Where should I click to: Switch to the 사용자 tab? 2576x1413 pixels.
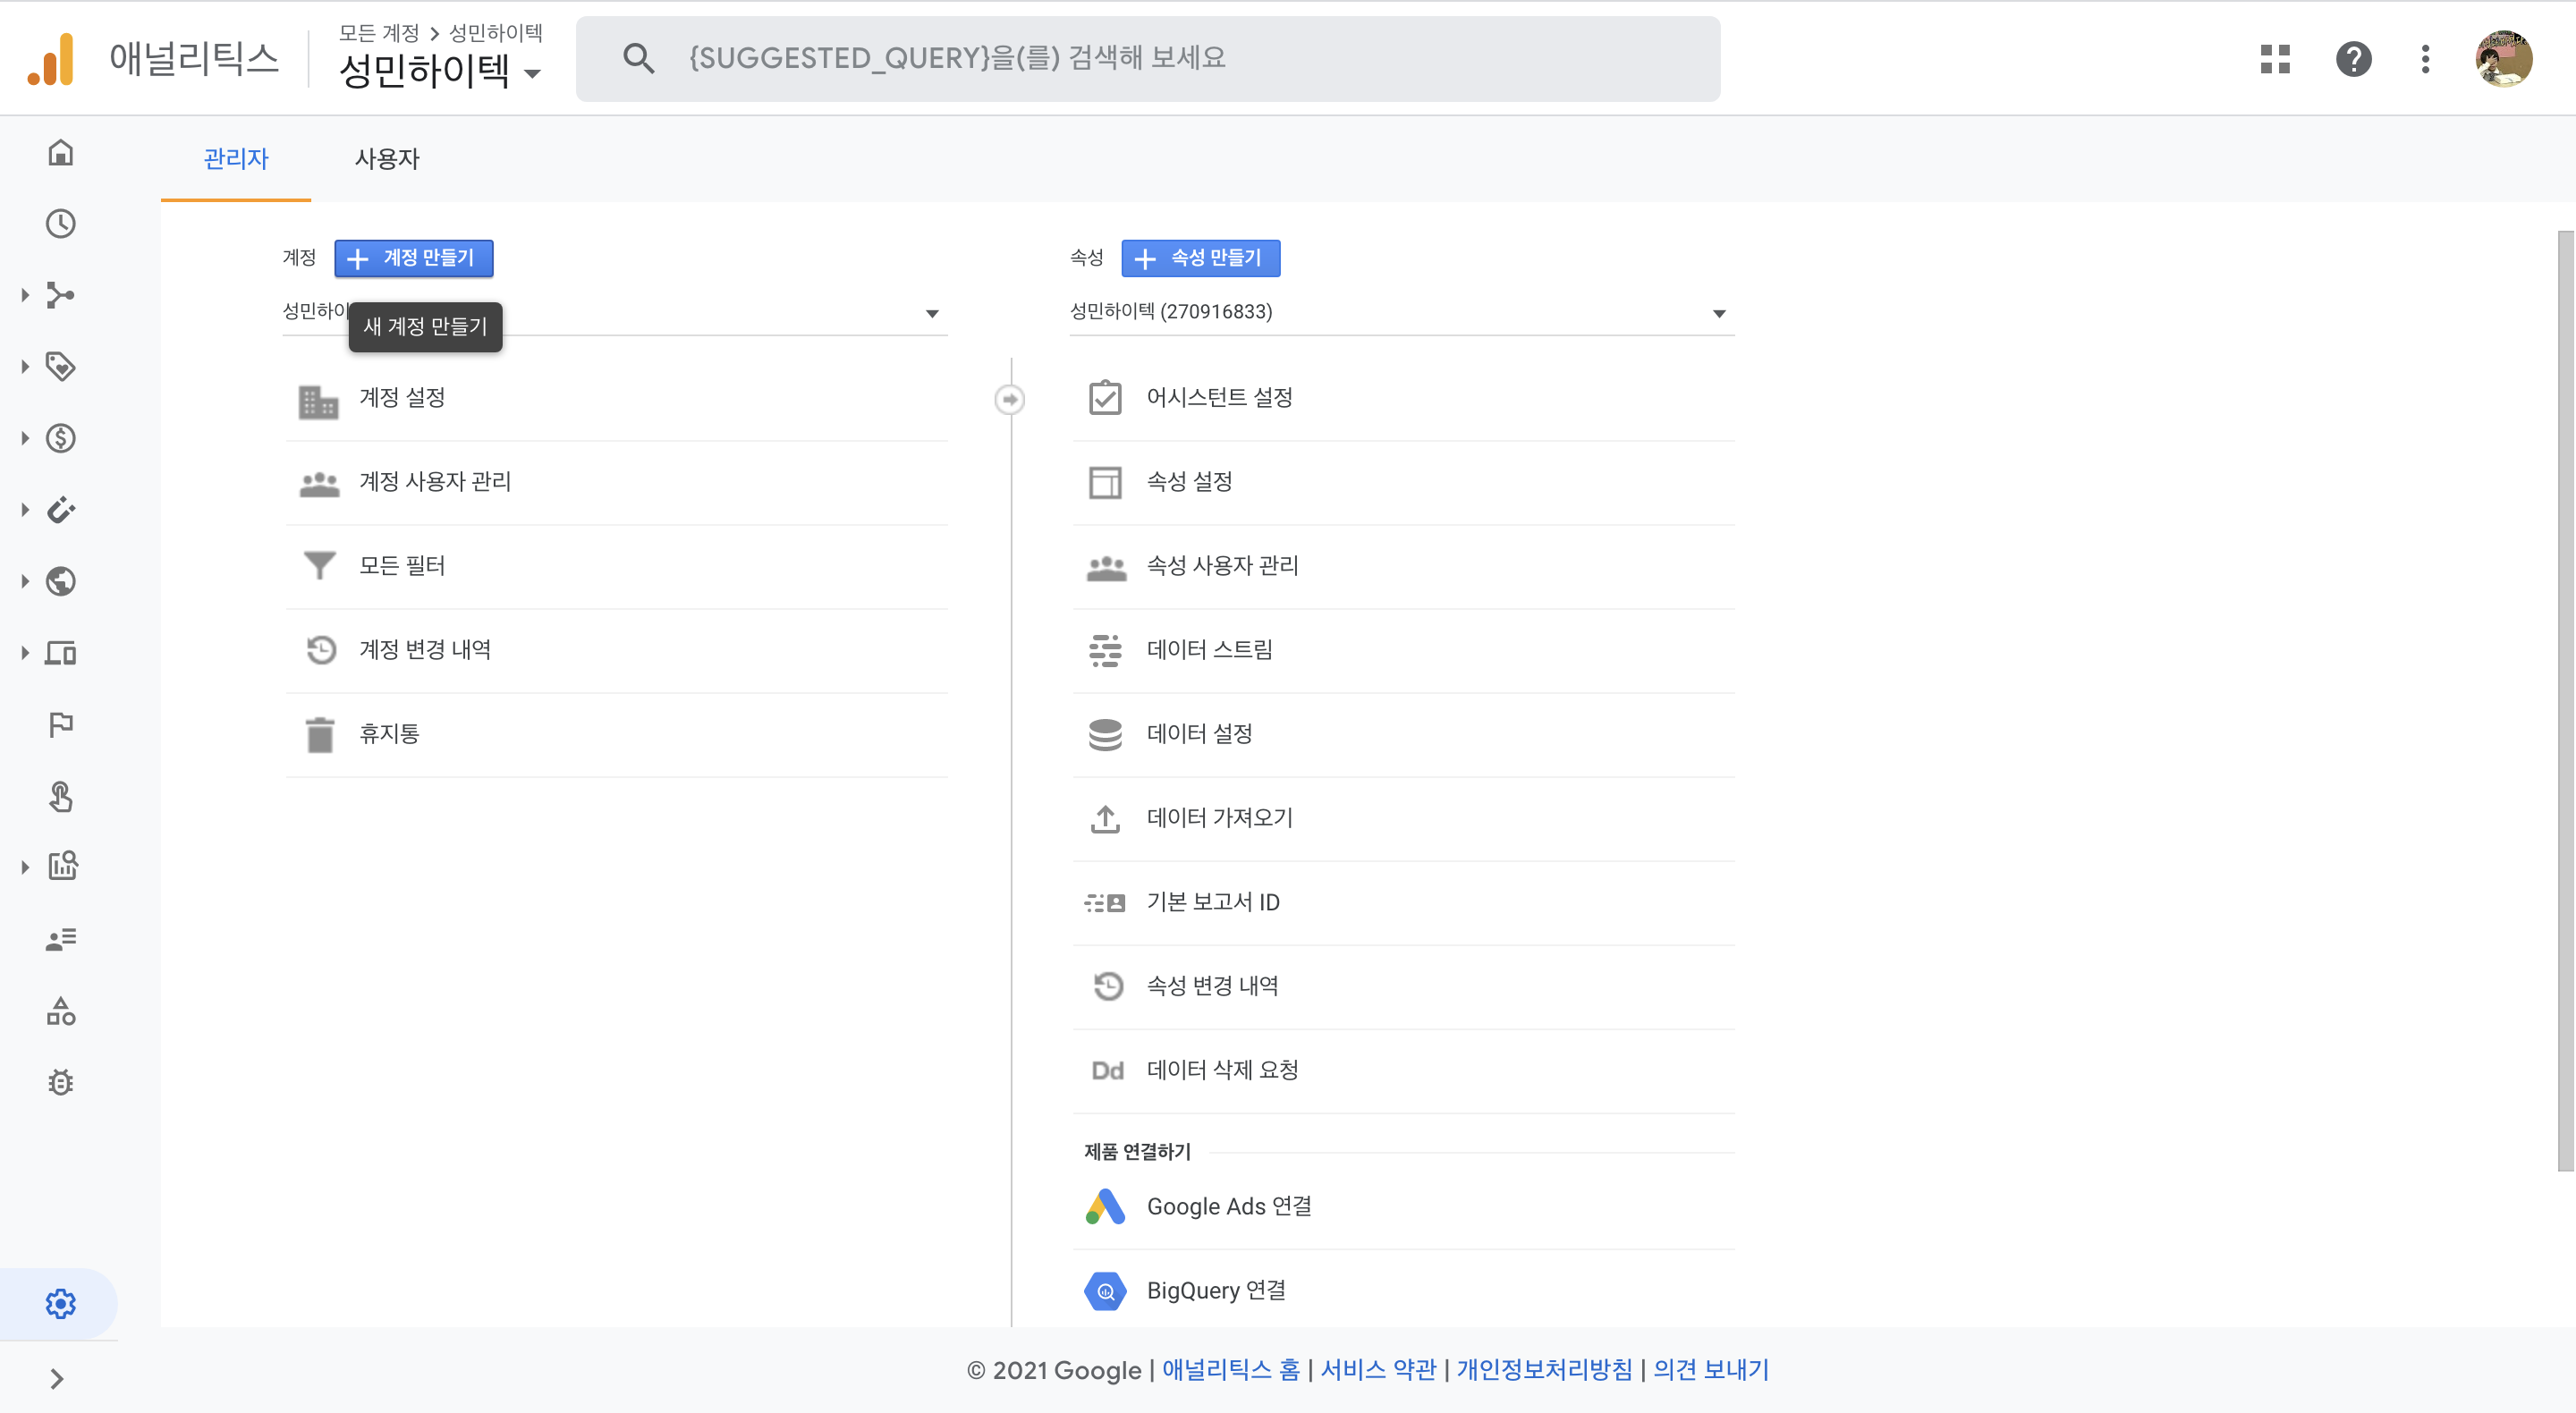pyautogui.click(x=387, y=159)
